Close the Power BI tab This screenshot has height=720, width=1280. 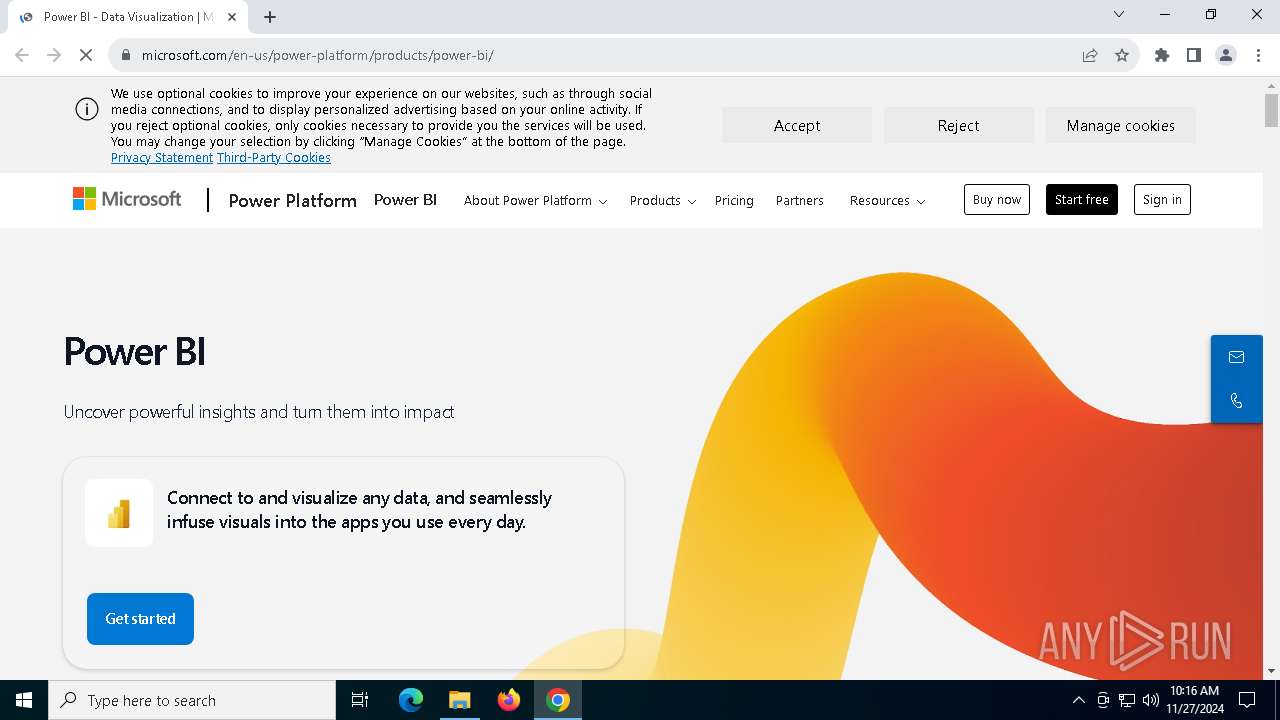pyautogui.click(x=232, y=16)
